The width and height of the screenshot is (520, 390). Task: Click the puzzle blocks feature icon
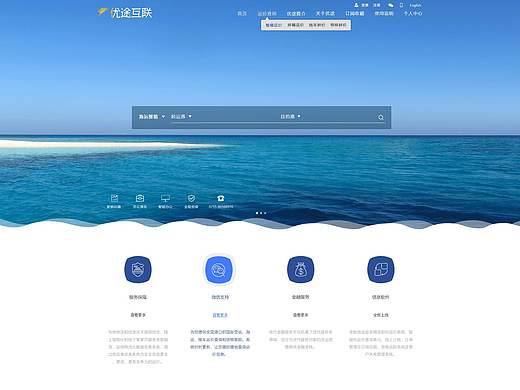click(x=381, y=269)
